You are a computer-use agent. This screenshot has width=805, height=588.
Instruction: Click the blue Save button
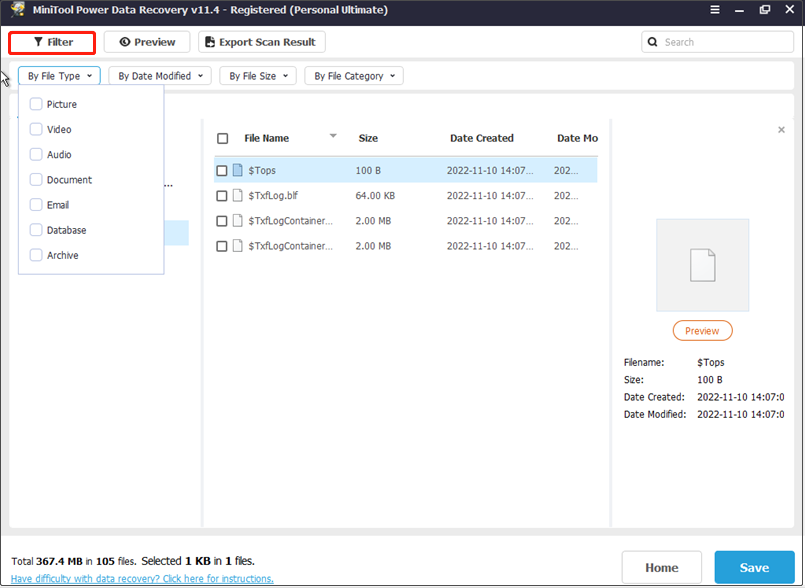tap(754, 567)
